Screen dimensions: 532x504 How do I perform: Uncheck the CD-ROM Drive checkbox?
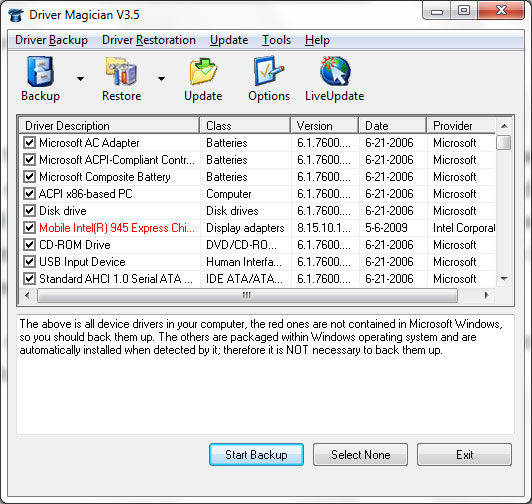(30, 244)
